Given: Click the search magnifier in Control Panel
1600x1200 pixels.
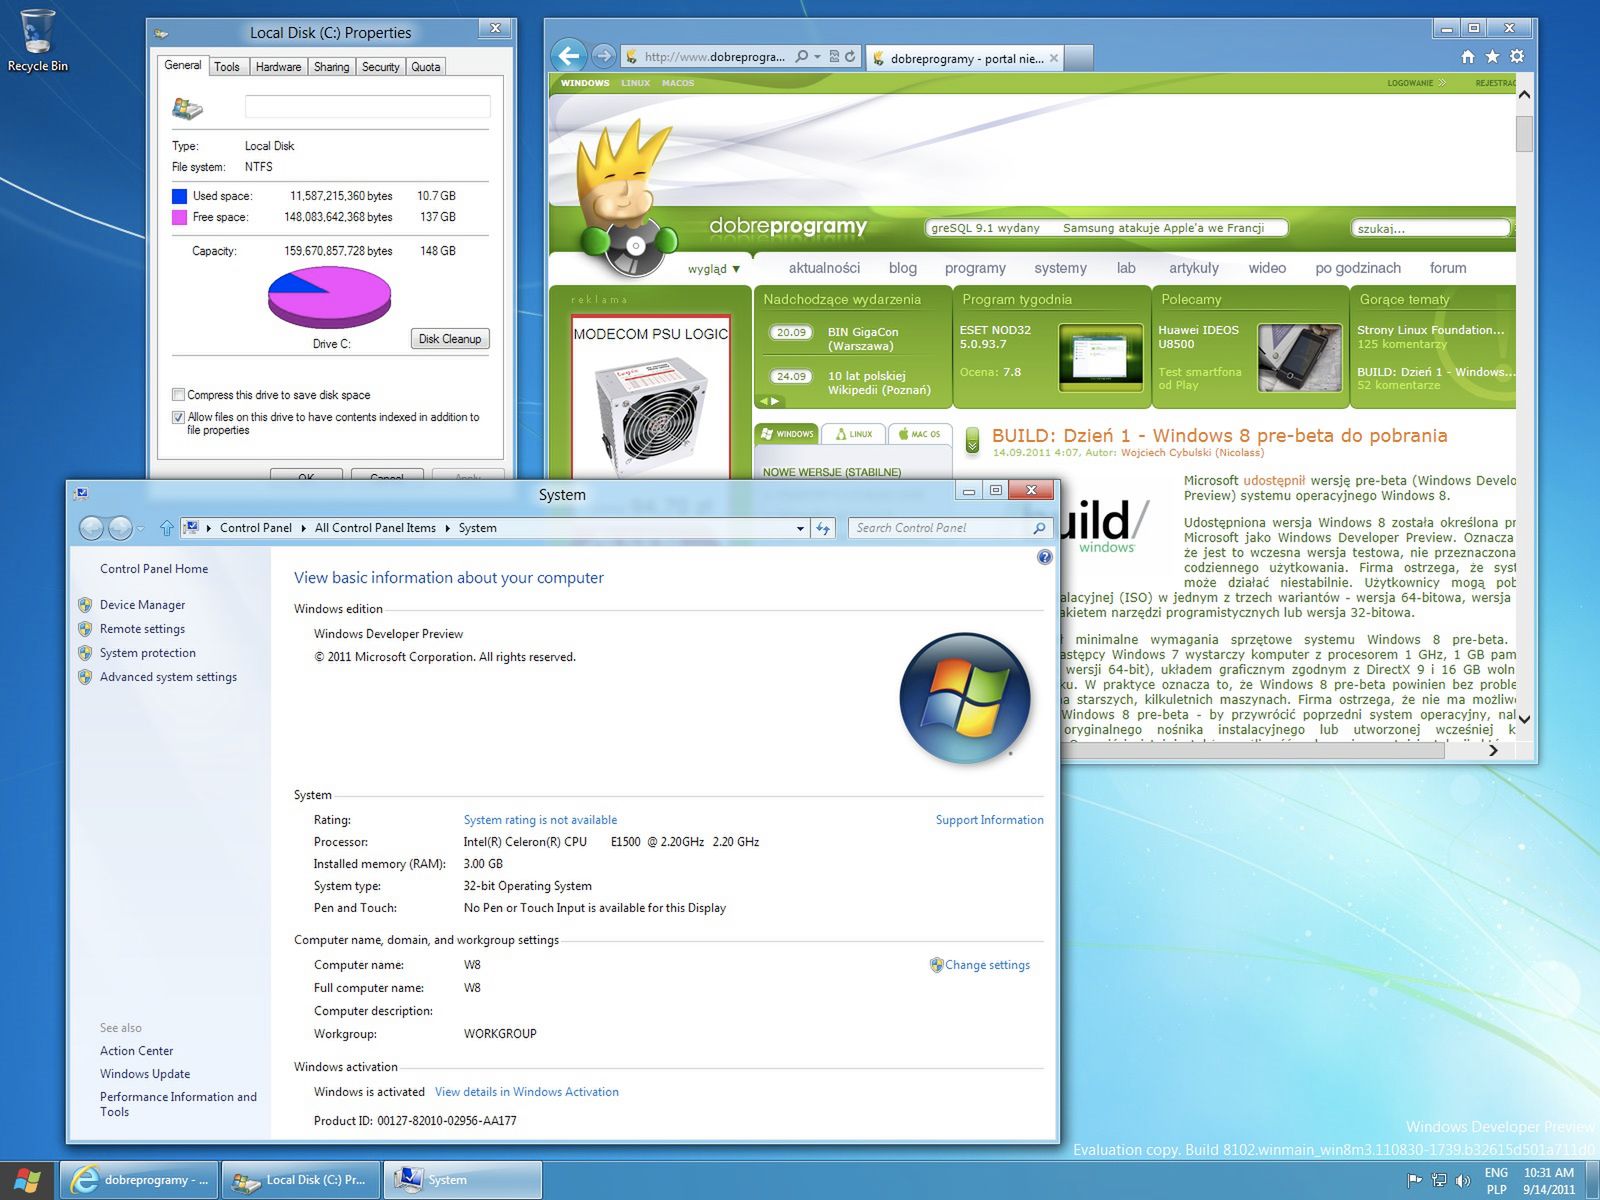Looking at the screenshot, I should click(1039, 528).
